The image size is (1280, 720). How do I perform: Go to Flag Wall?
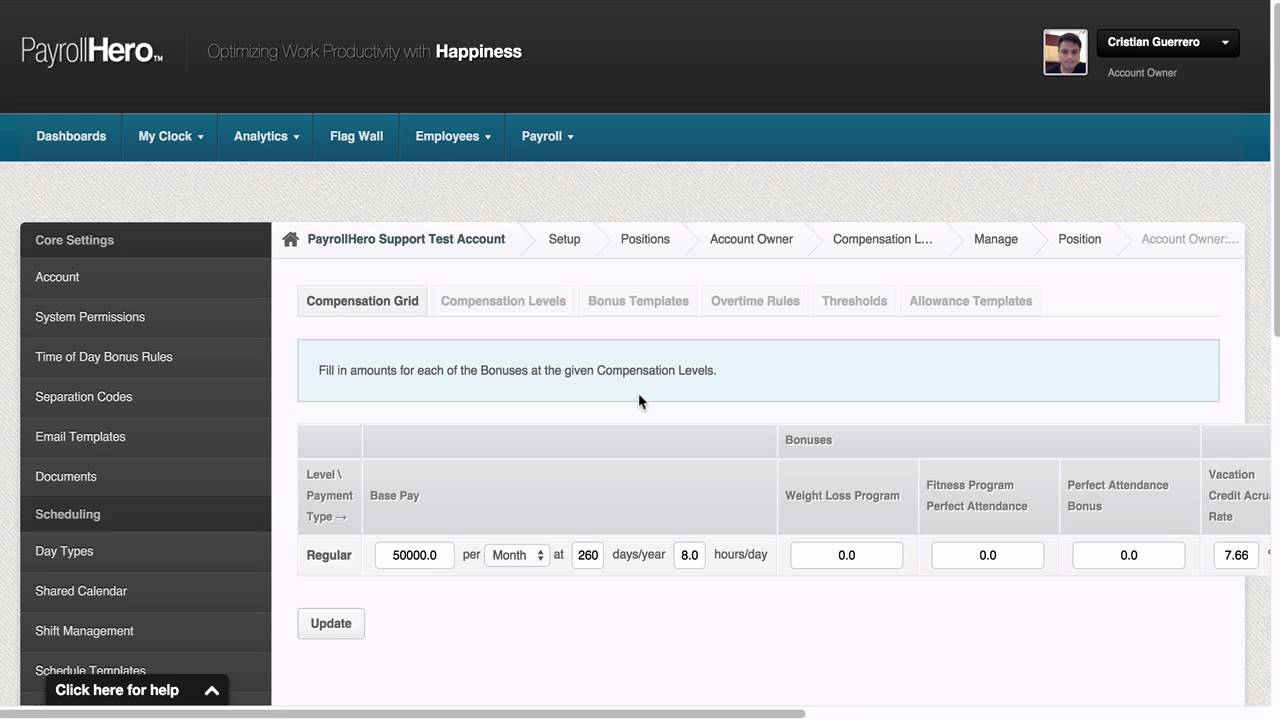pos(356,137)
